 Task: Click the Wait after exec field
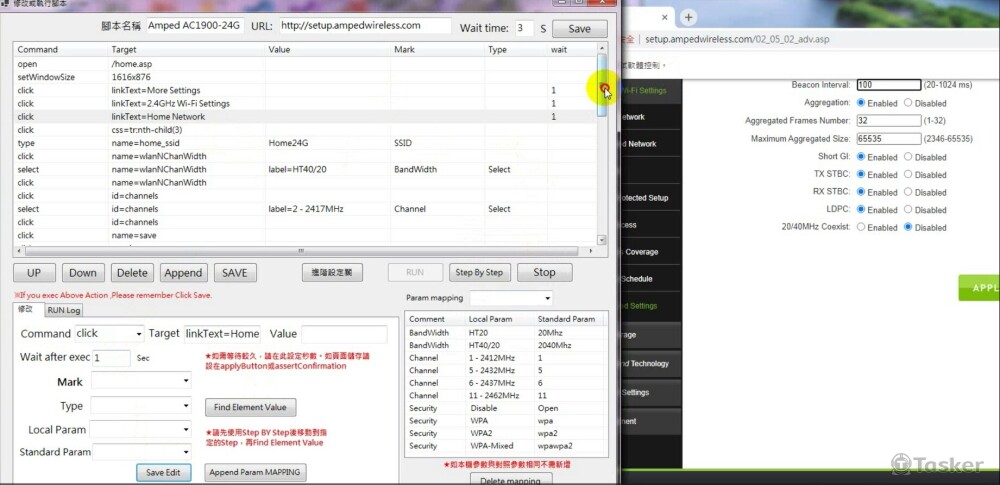pyautogui.click(x=112, y=358)
